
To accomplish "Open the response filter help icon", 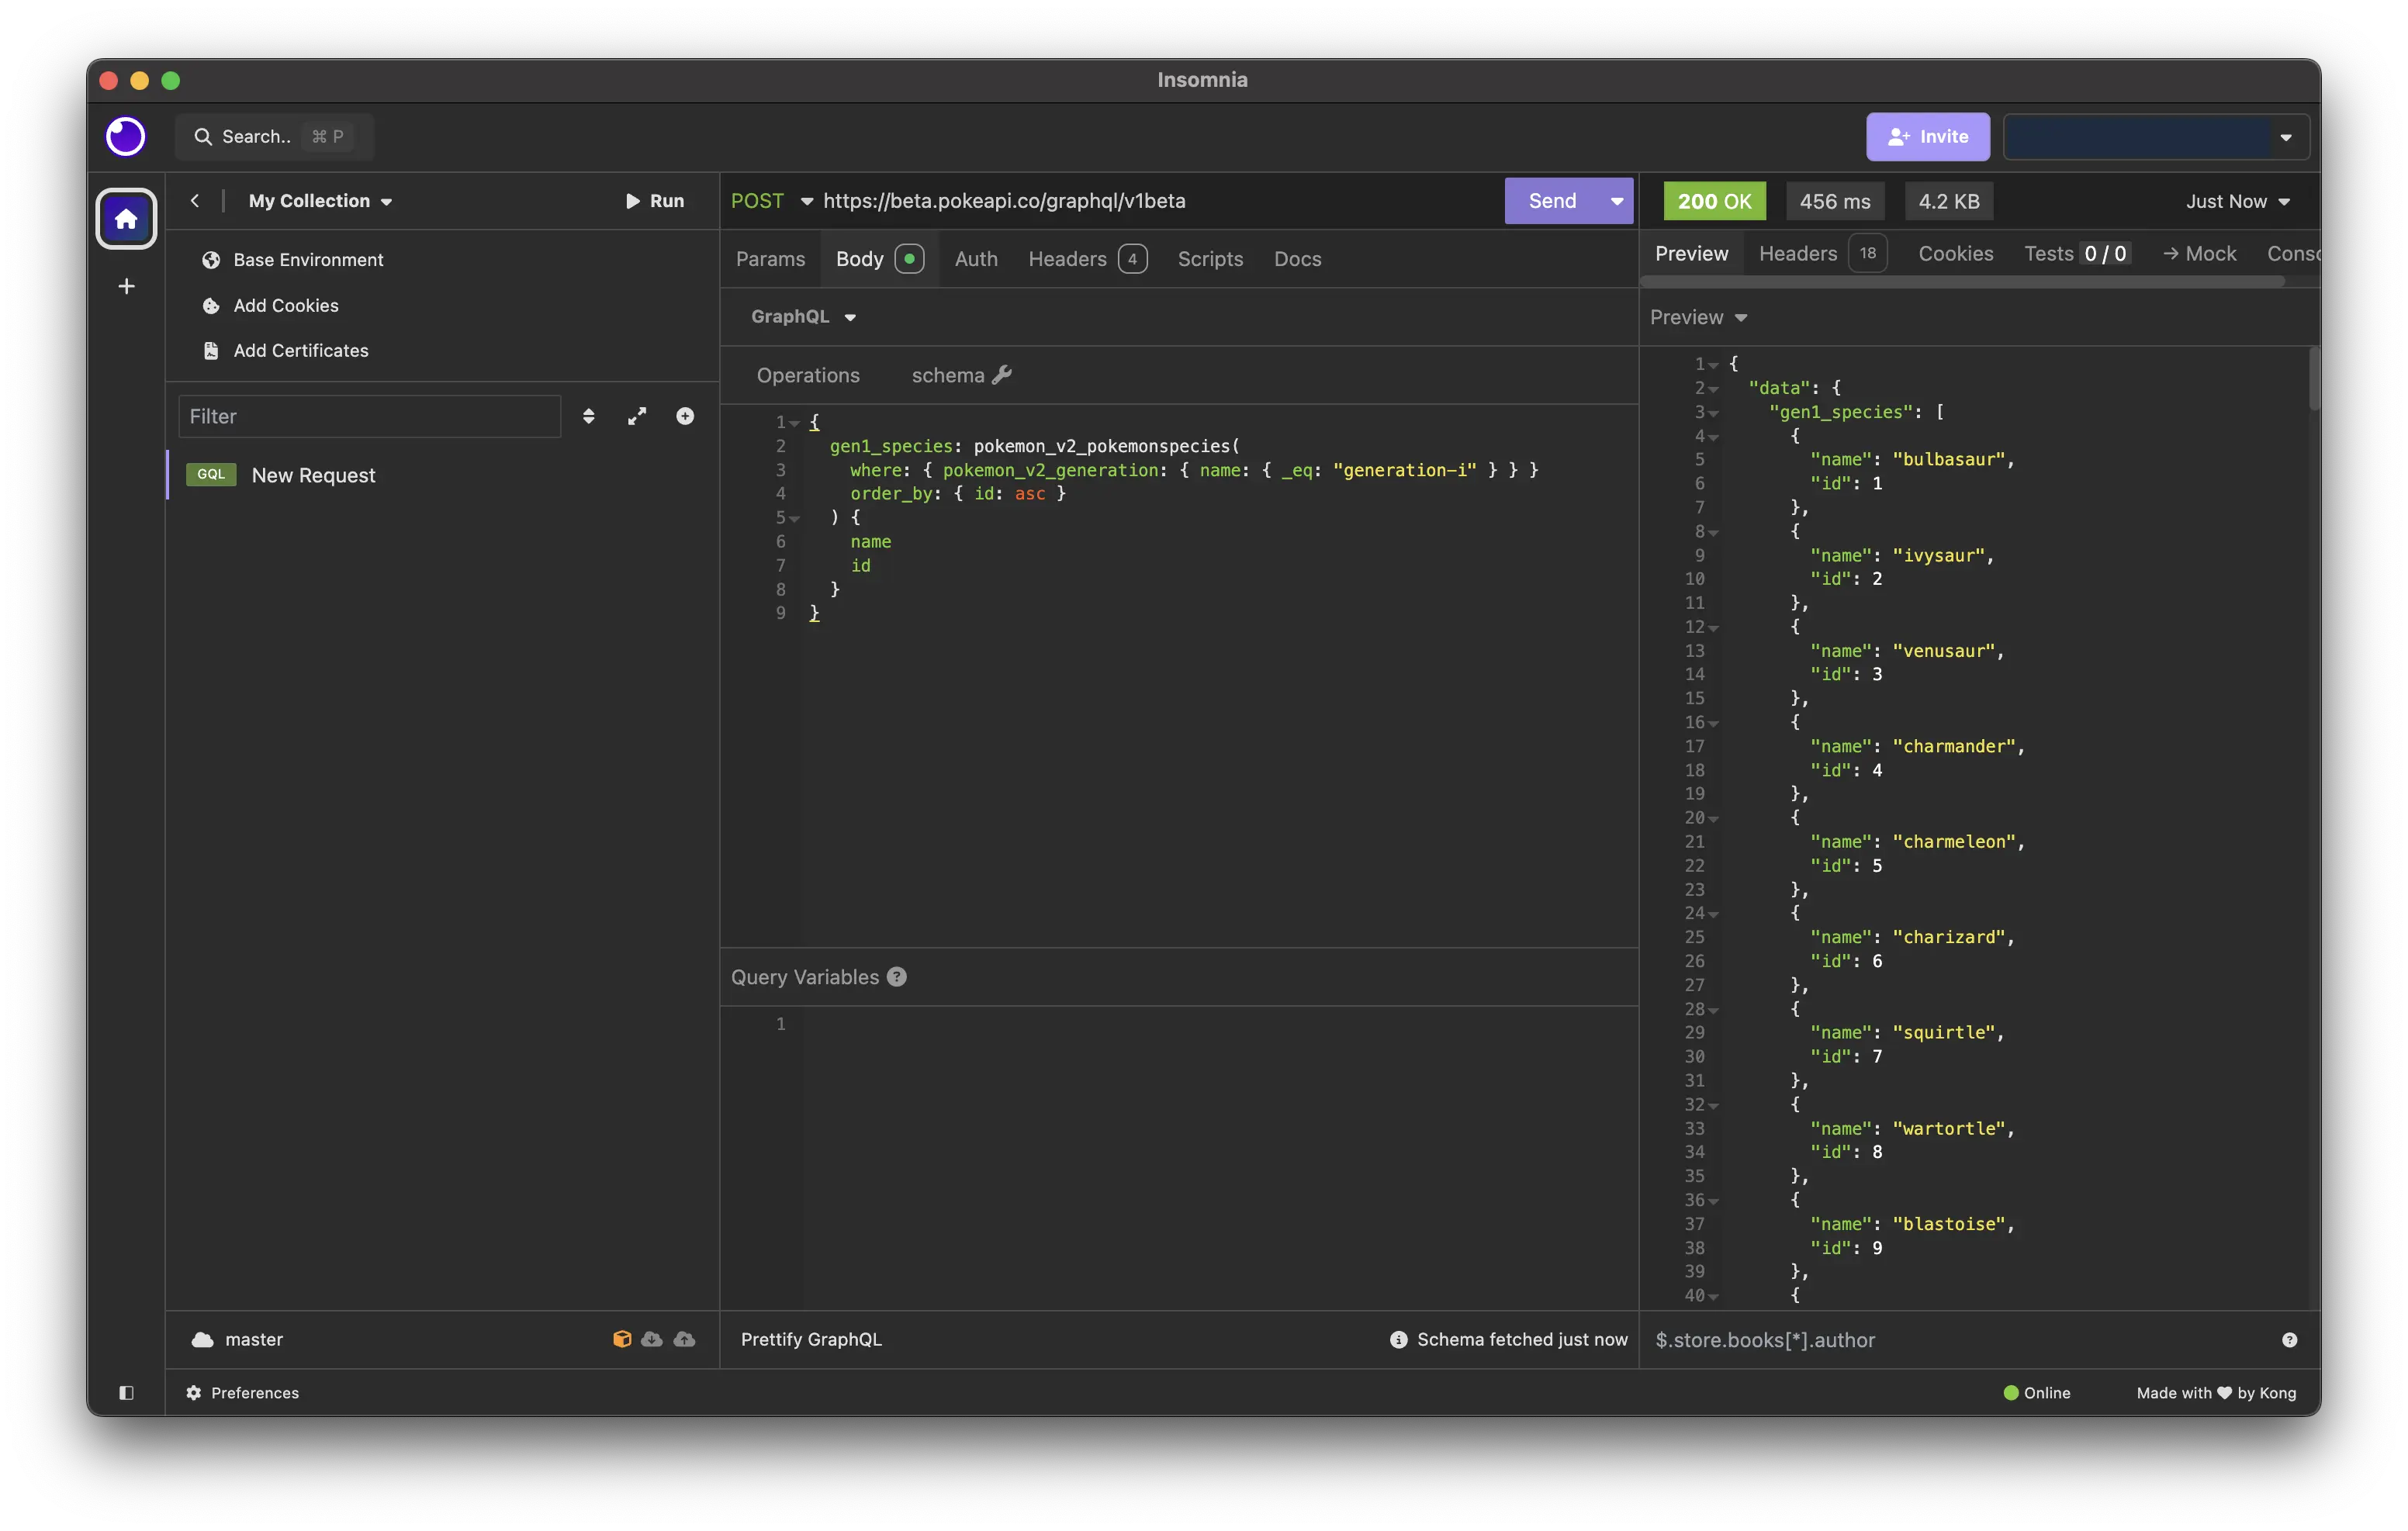I will point(2289,1340).
